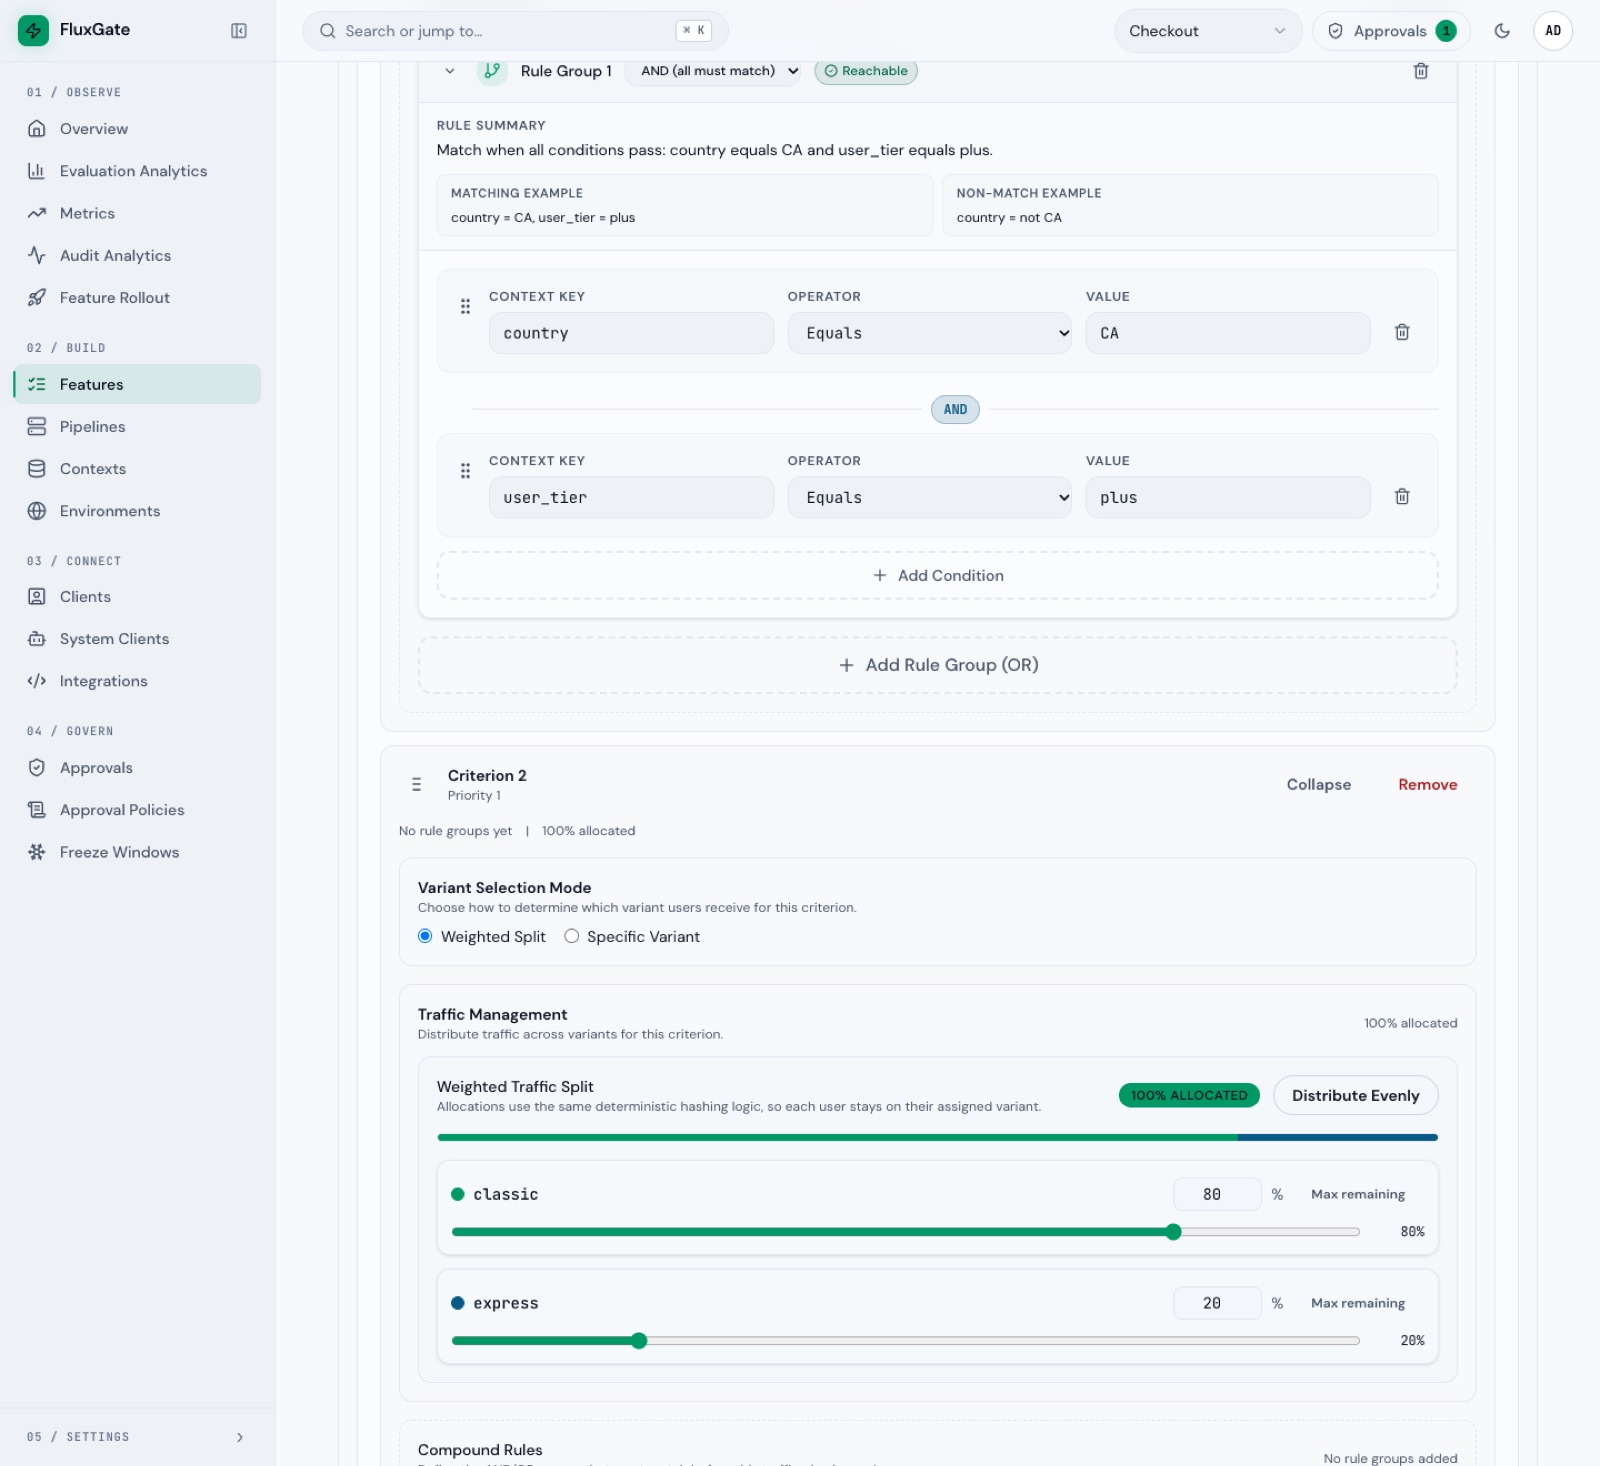Click the express variant slider handle
Viewport: 1600px width, 1466px height.
639,1341
